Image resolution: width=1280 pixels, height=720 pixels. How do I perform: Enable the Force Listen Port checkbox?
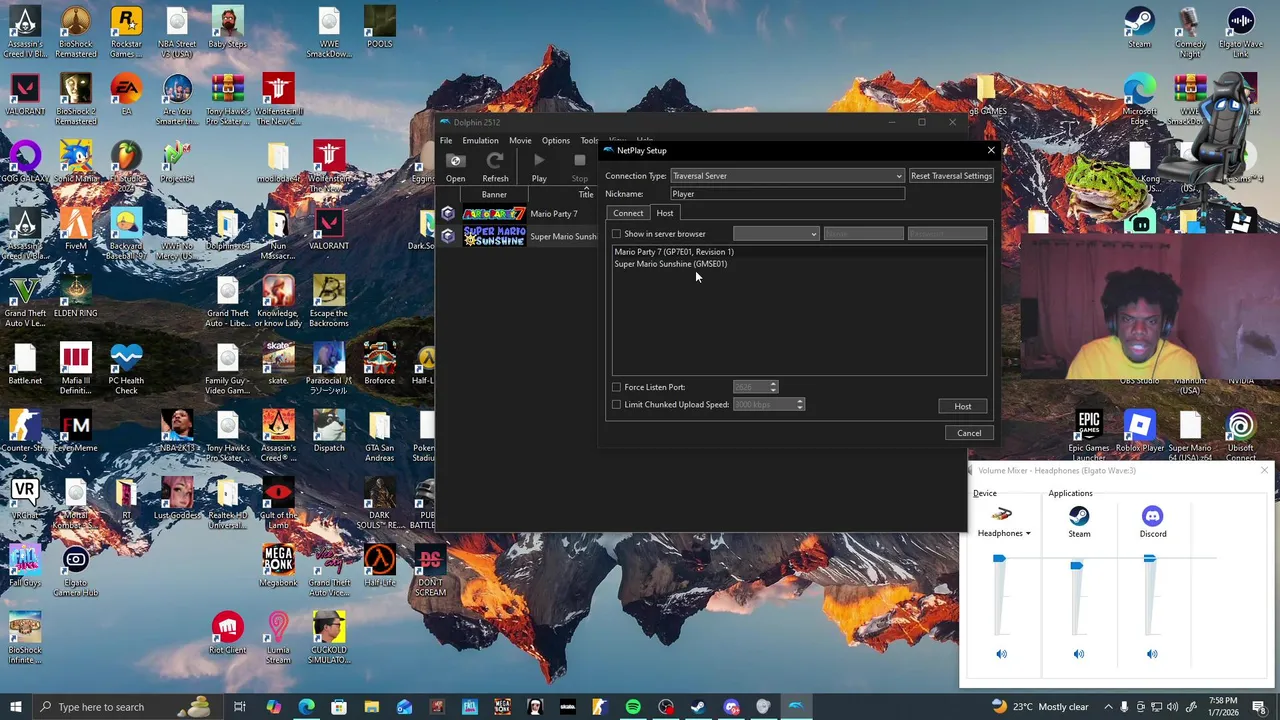pyautogui.click(x=617, y=387)
